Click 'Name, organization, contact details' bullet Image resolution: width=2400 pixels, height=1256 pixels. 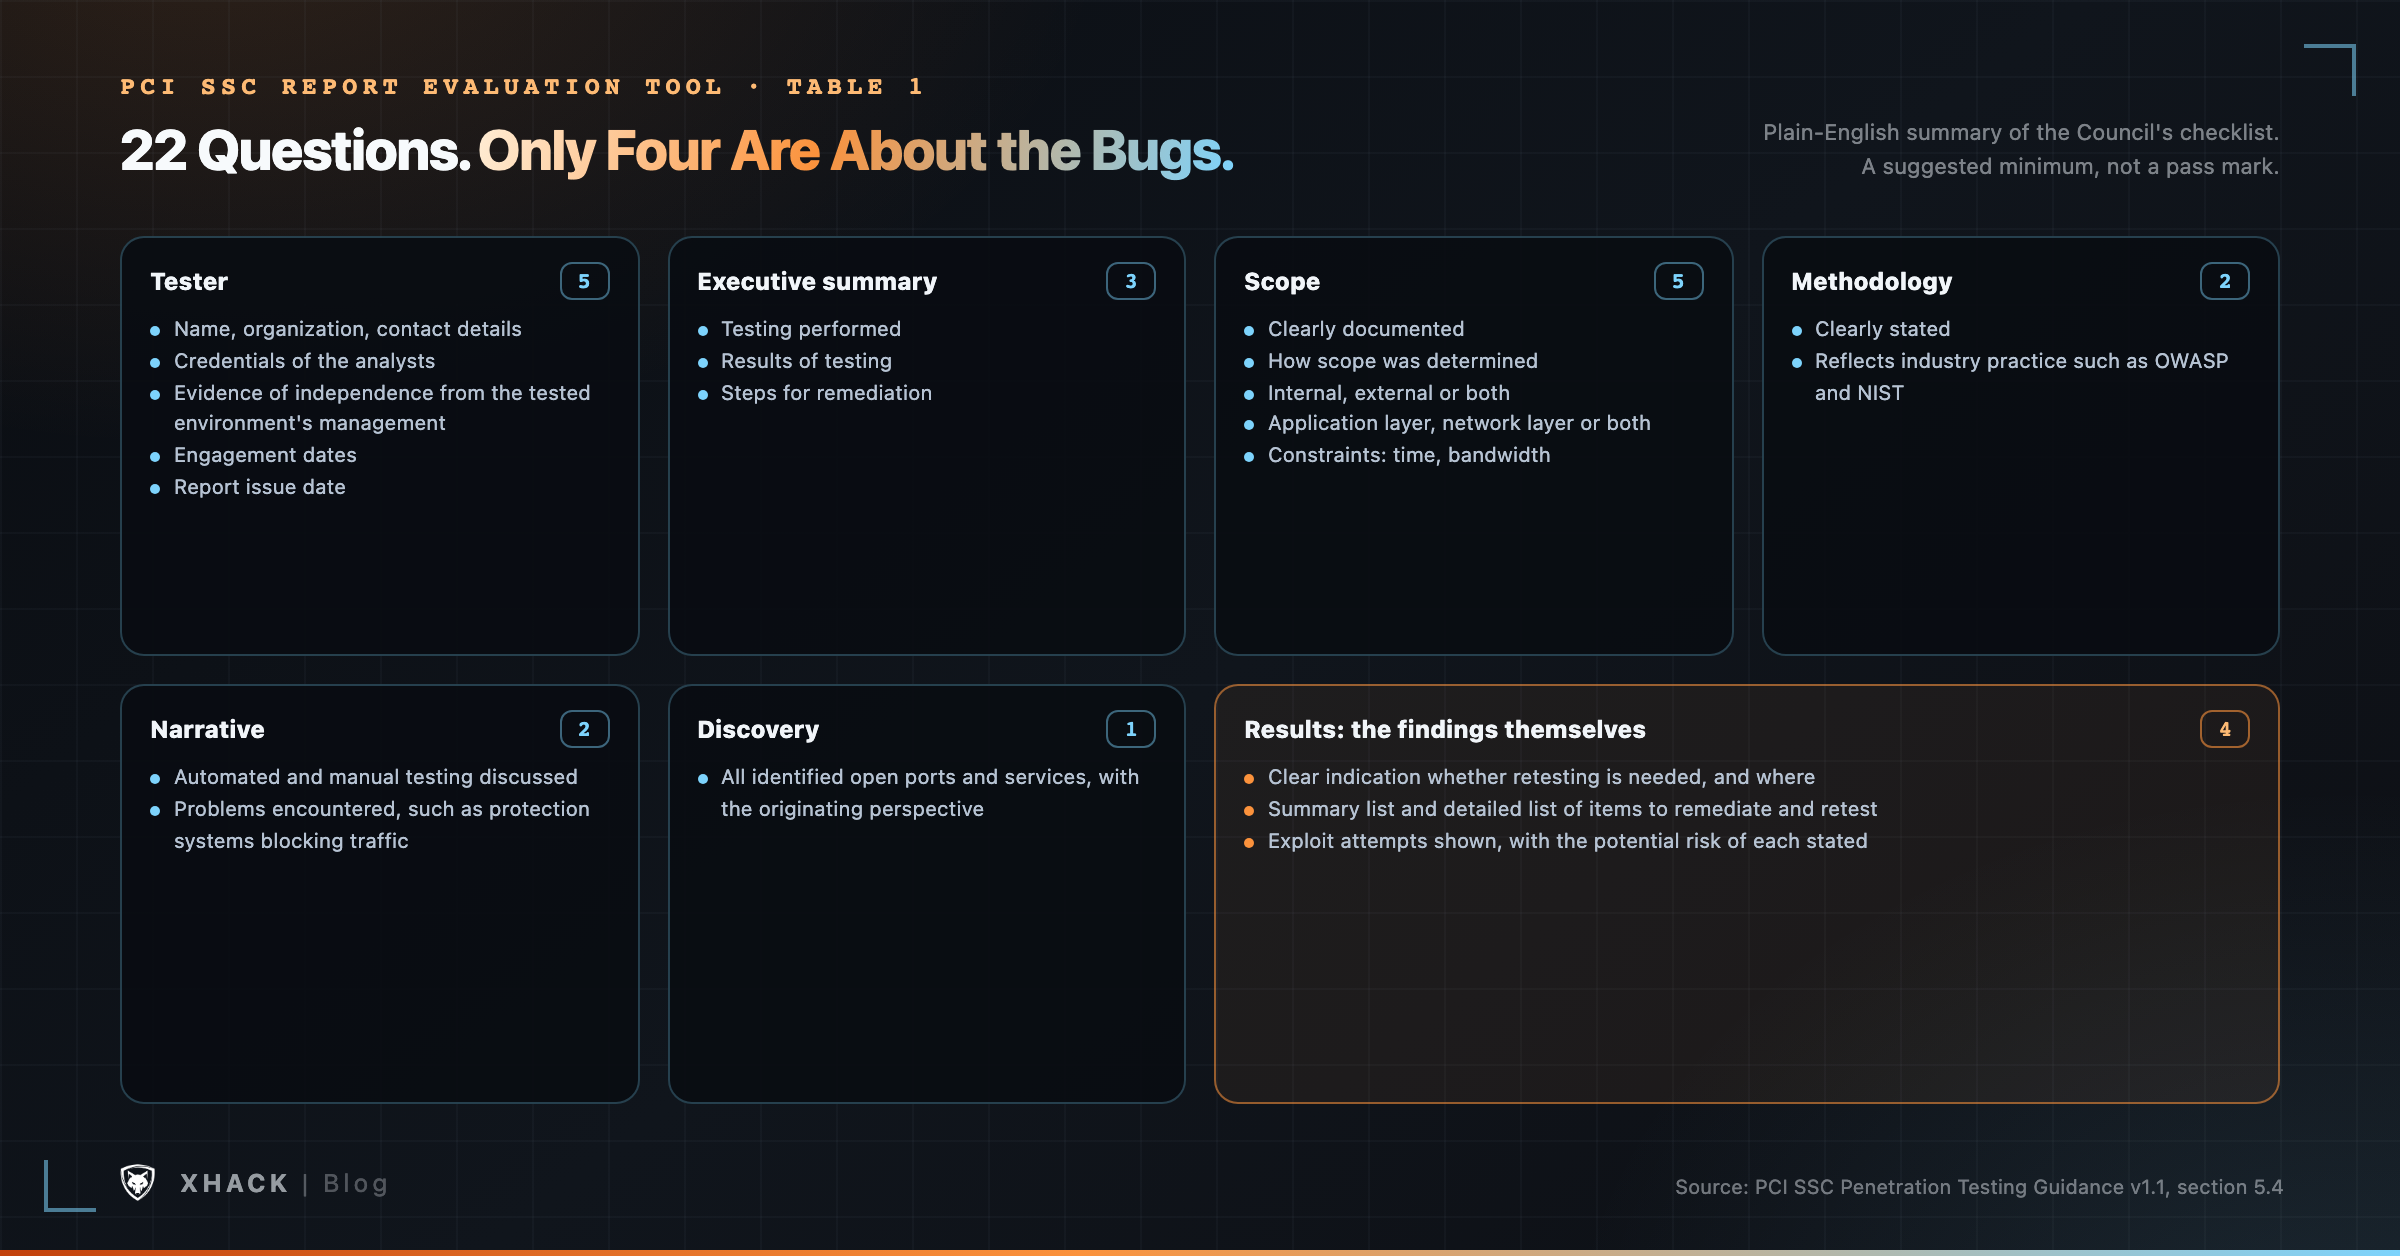tap(348, 329)
